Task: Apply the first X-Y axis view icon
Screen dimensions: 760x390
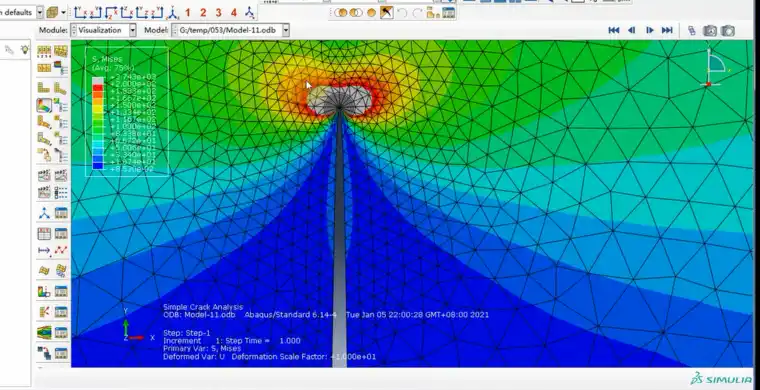Action: click(x=80, y=13)
